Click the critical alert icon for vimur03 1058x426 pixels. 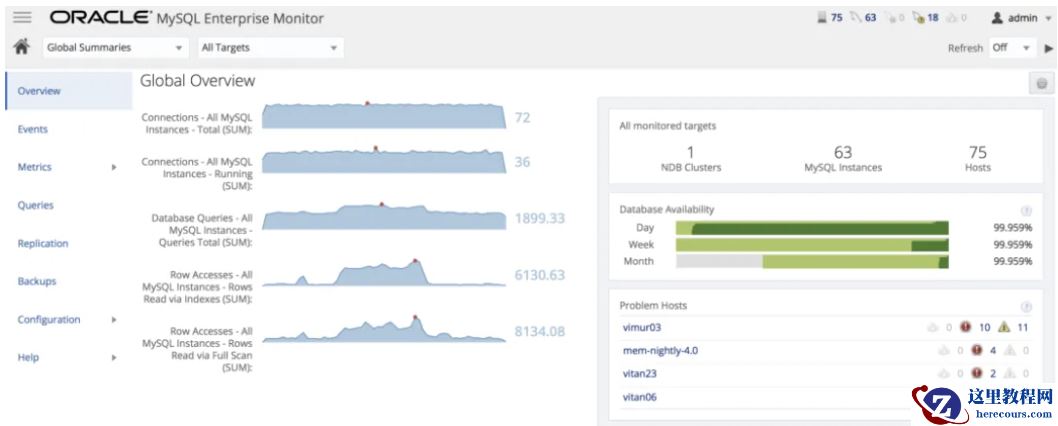point(965,327)
